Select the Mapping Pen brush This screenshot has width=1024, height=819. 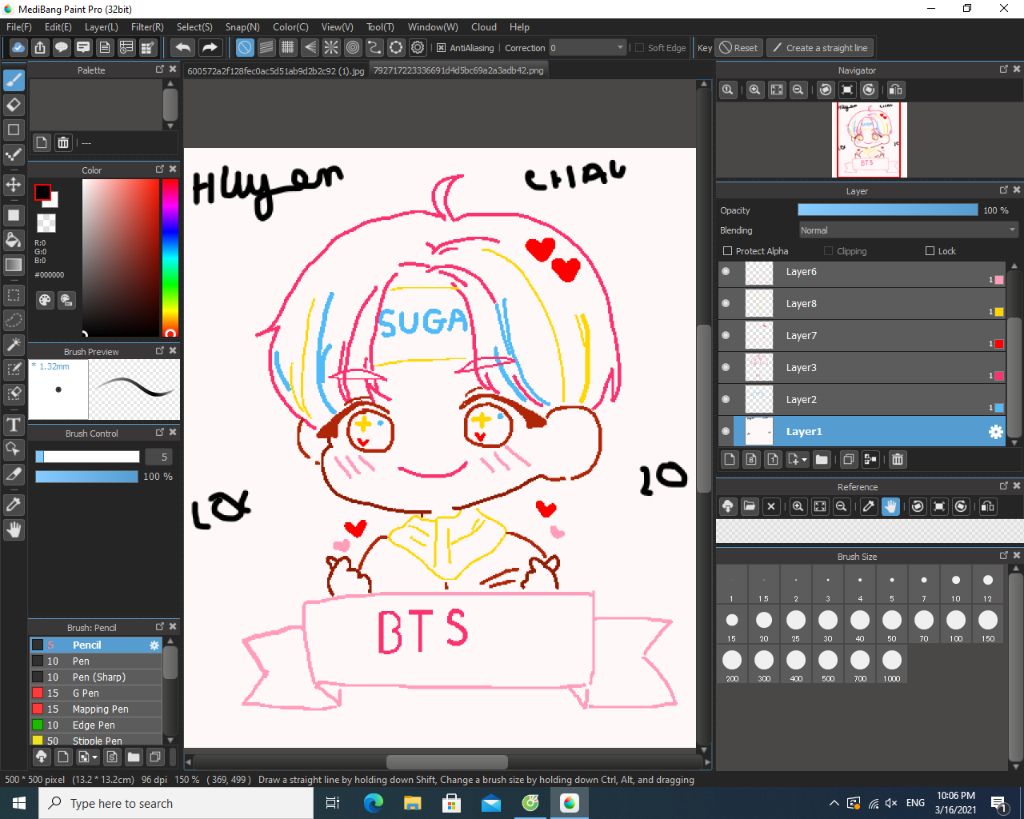(x=96, y=709)
